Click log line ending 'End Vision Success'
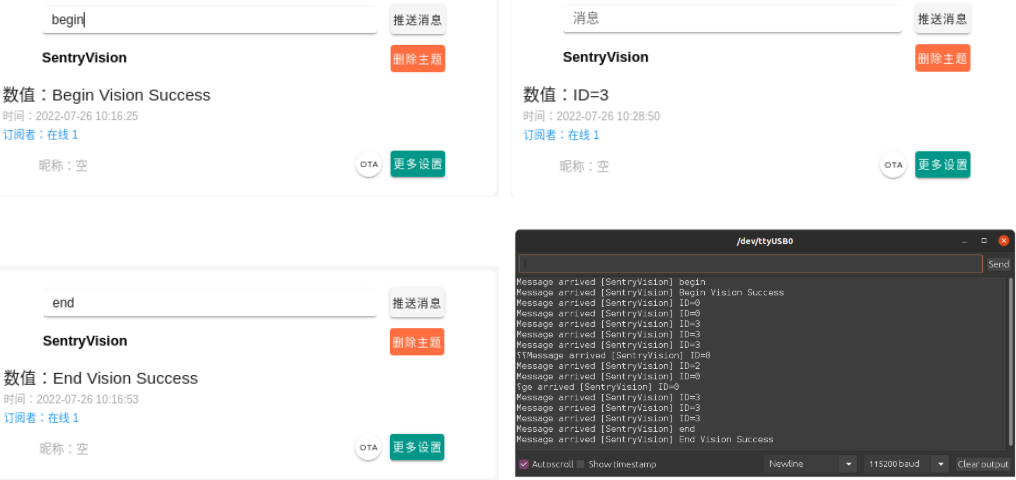Image resolution: width=1016 pixels, height=480 pixels. 645,439
